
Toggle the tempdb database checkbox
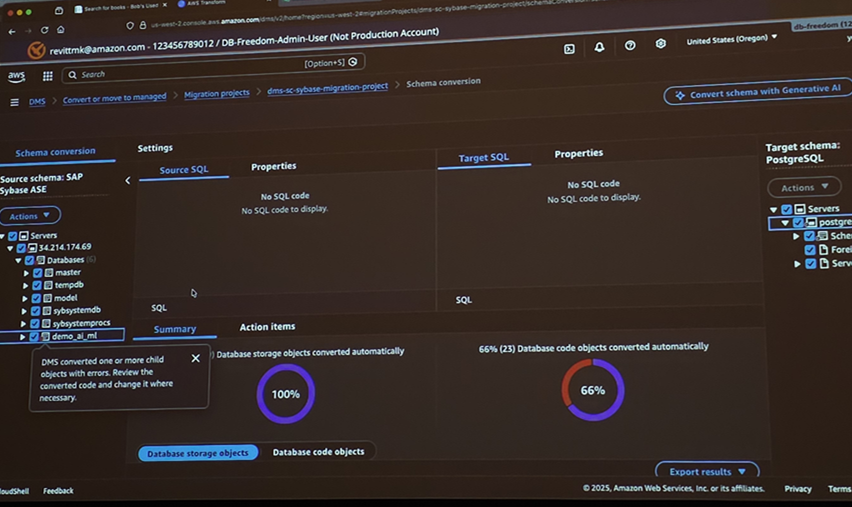point(37,285)
